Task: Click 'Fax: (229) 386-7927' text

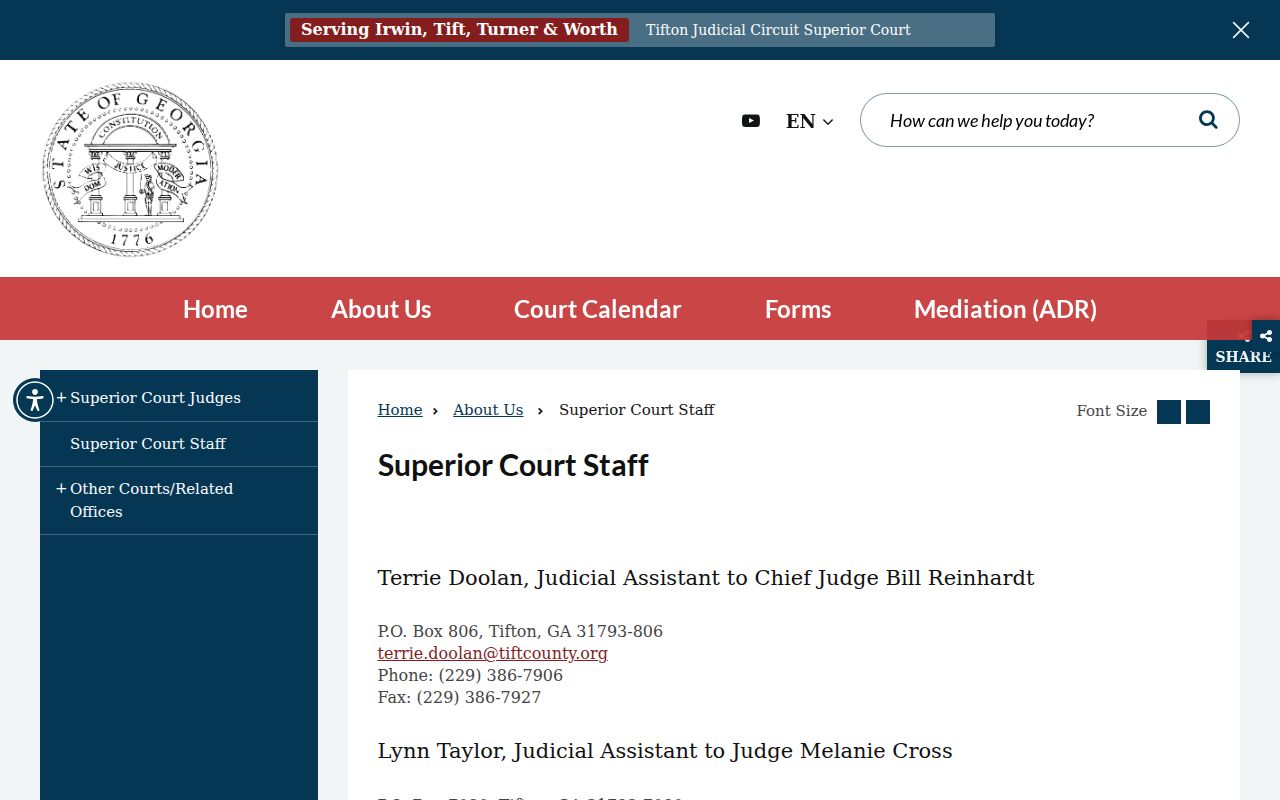Action: click(459, 697)
